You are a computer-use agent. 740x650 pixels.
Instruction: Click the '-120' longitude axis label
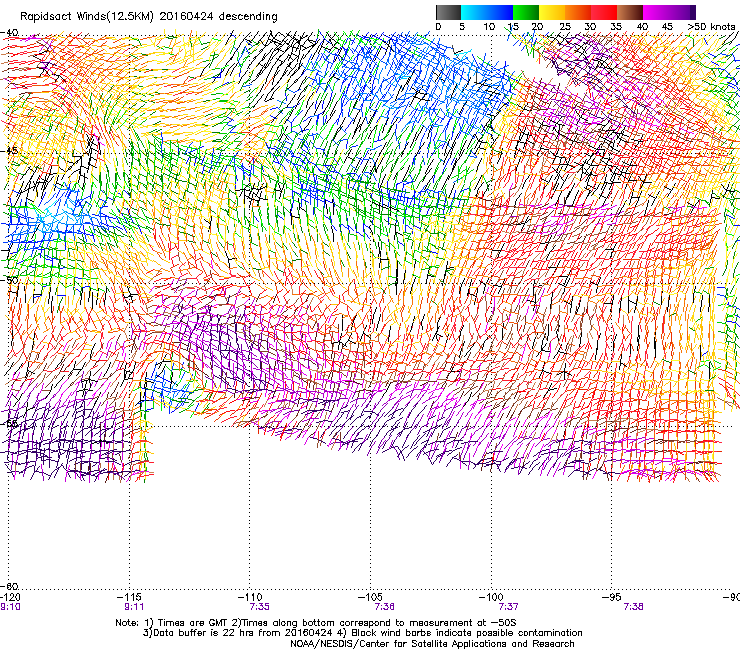click(10, 598)
